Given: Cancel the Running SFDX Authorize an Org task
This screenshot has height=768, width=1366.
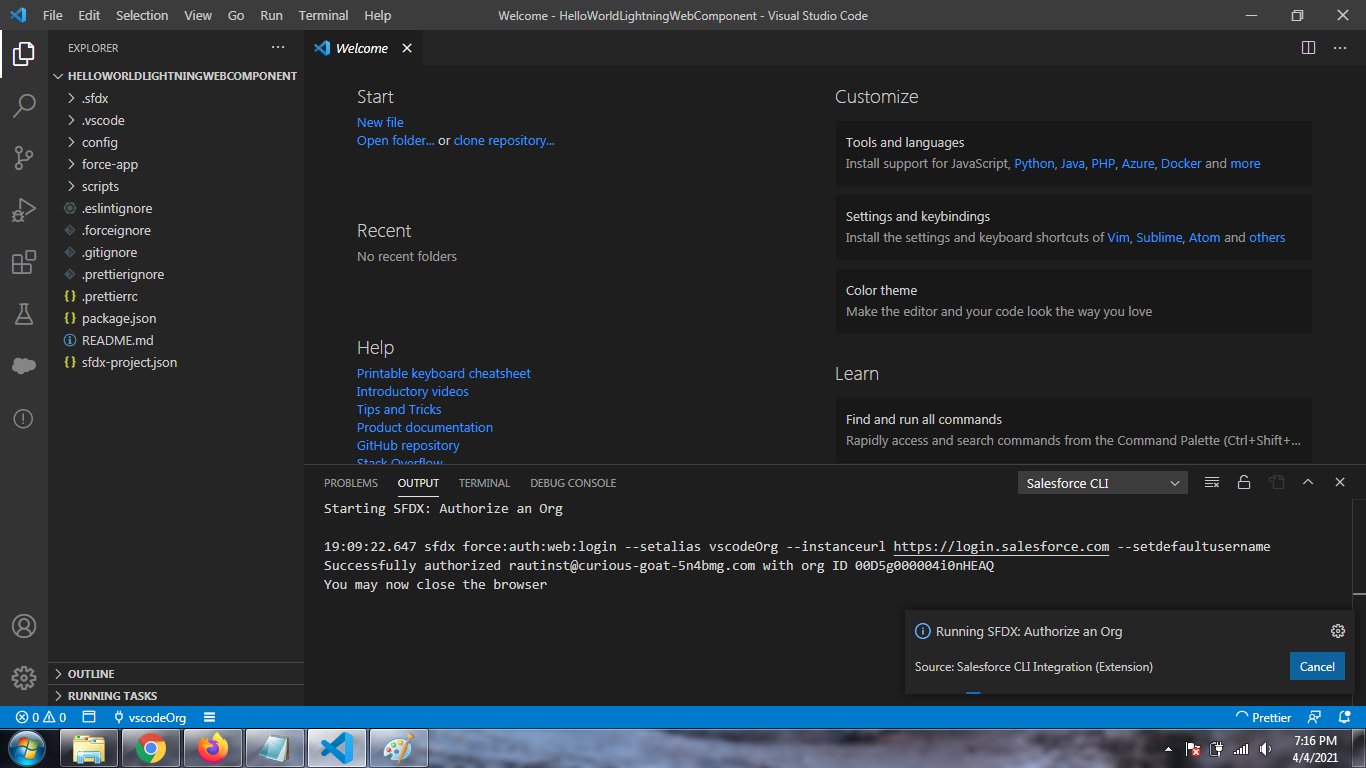Looking at the screenshot, I should tap(1317, 666).
